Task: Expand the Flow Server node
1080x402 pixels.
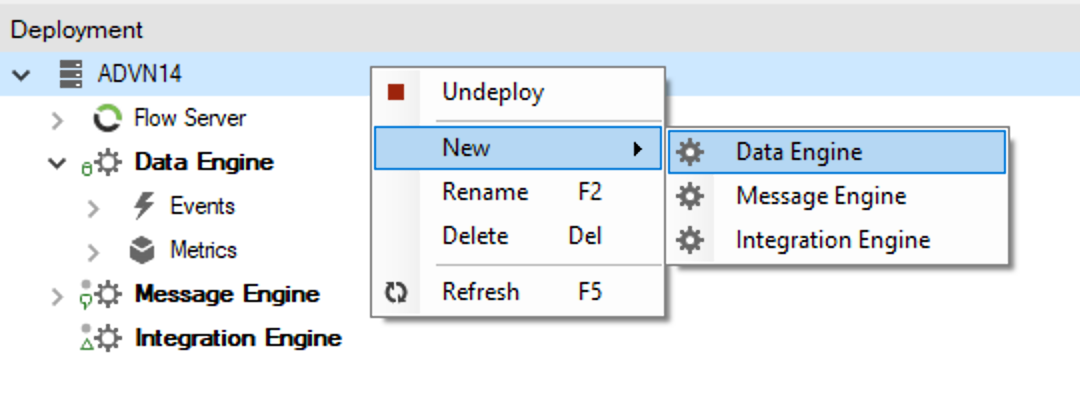Action: coord(58,120)
